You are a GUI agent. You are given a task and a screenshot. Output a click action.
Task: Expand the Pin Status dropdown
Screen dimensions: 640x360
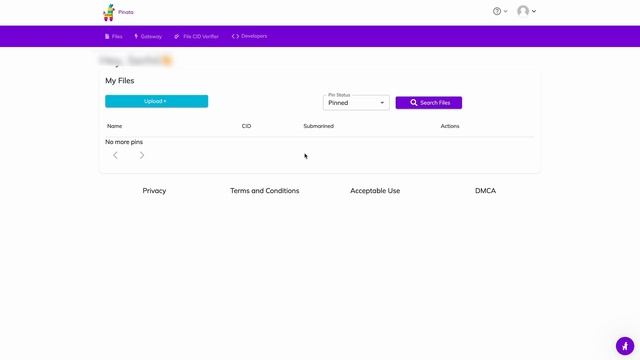pyautogui.click(x=356, y=103)
